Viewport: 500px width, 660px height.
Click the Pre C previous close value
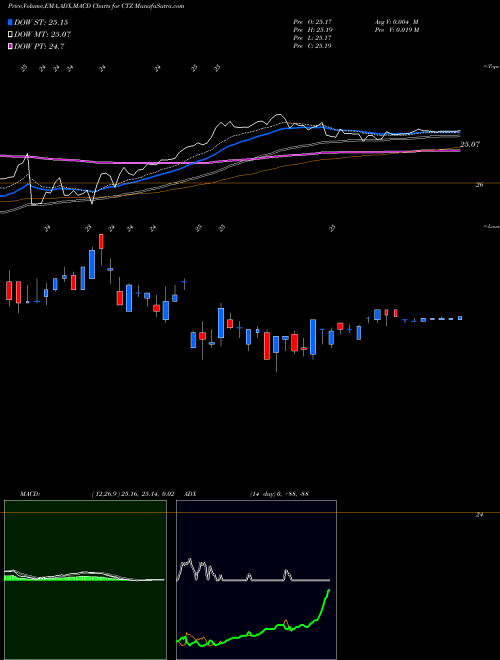click(313, 46)
